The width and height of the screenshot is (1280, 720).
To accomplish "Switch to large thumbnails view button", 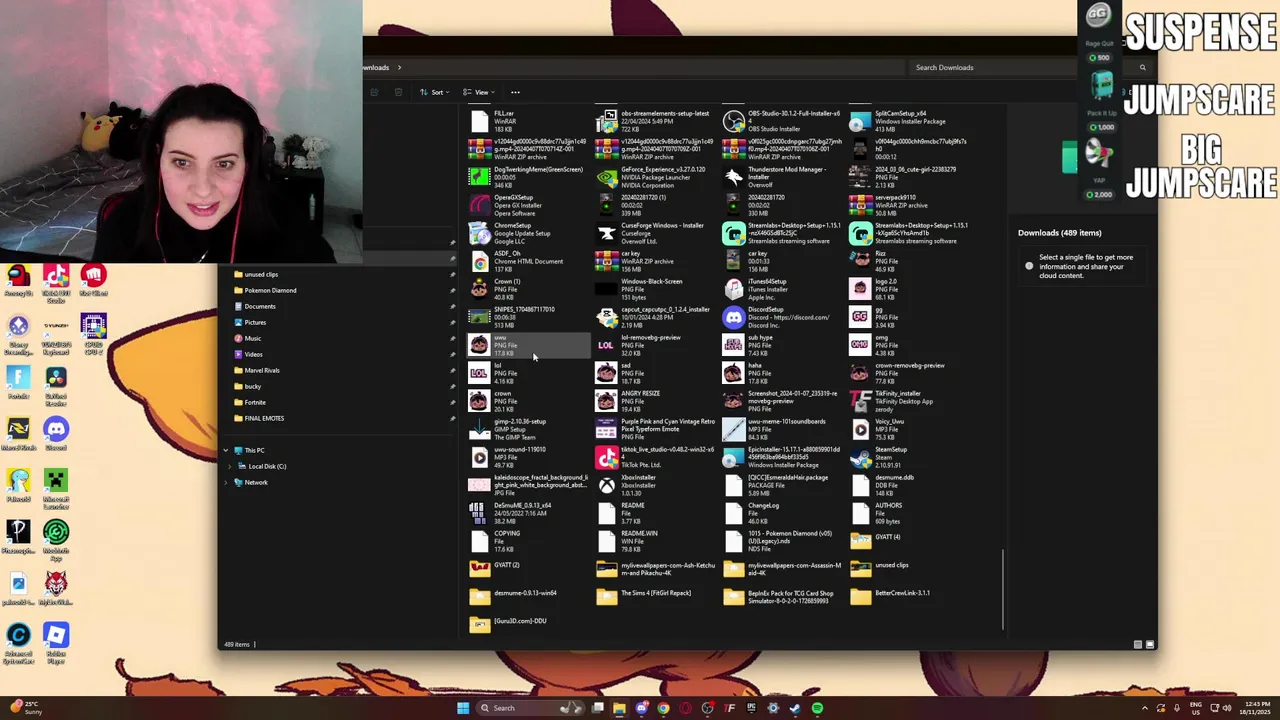I will pyautogui.click(x=1150, y=645).
